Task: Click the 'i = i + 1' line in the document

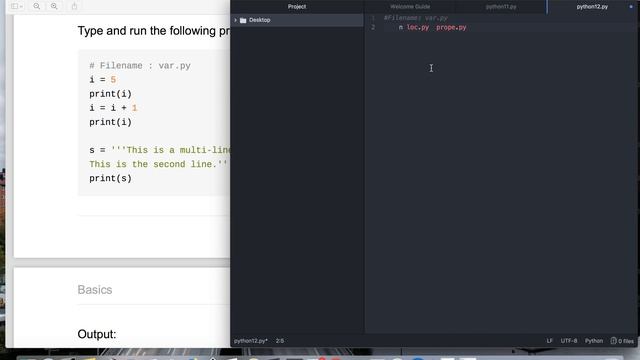Action: [113, 108]
